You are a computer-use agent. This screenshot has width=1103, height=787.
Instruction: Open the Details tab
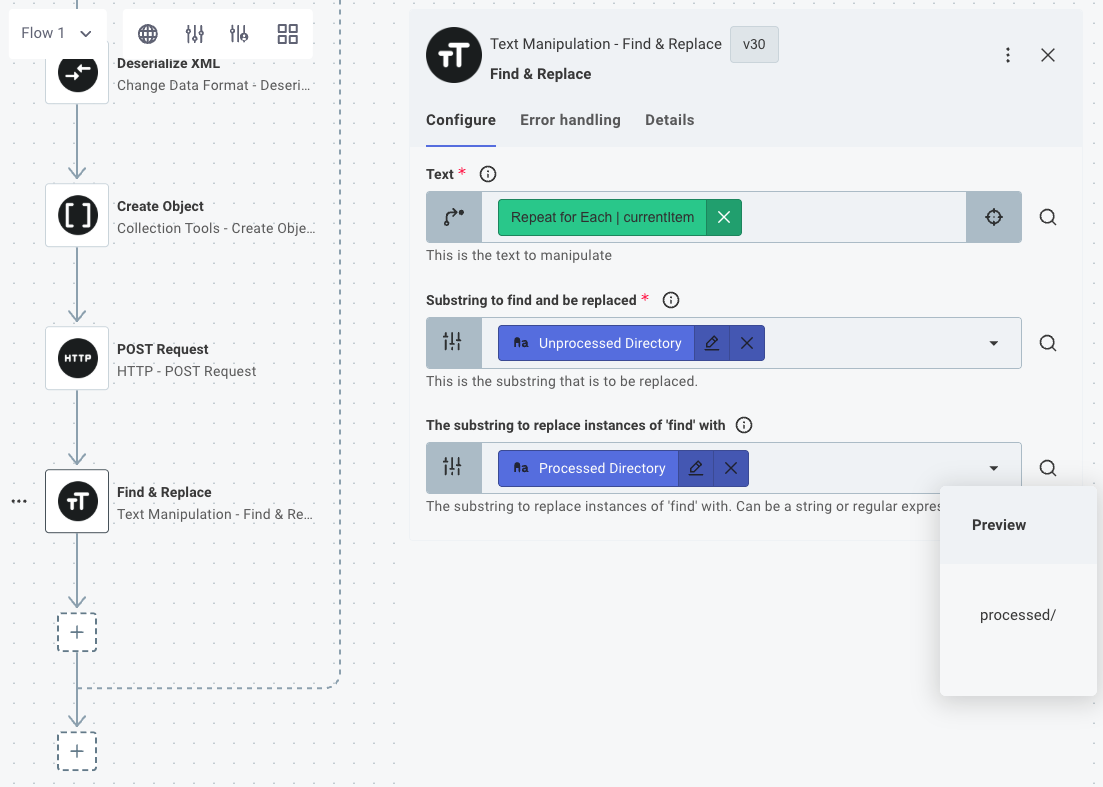coord(669,120)
